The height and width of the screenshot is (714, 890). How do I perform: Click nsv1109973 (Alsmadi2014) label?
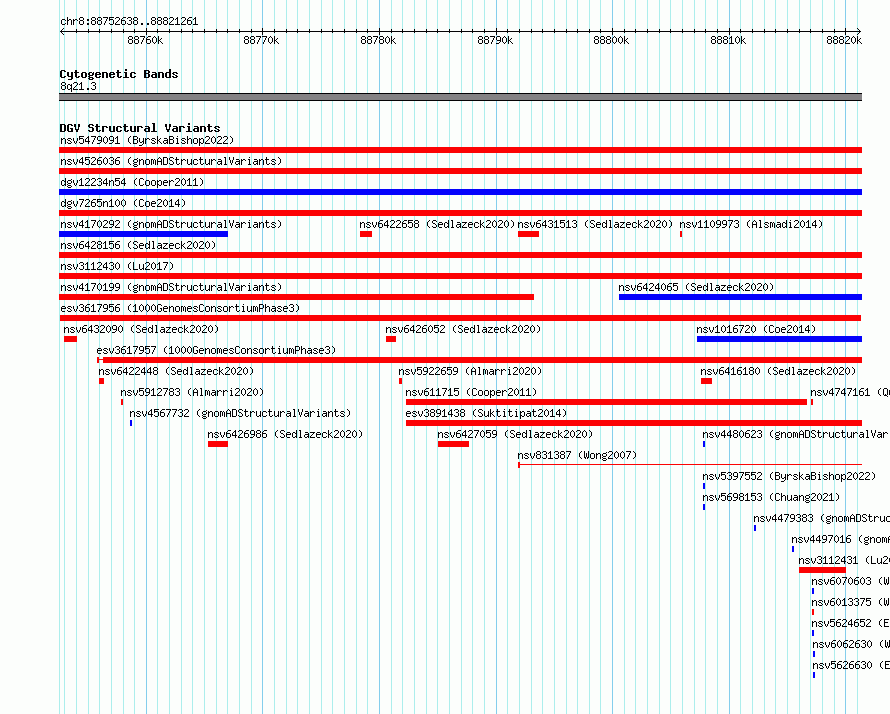tap(751, 224)
